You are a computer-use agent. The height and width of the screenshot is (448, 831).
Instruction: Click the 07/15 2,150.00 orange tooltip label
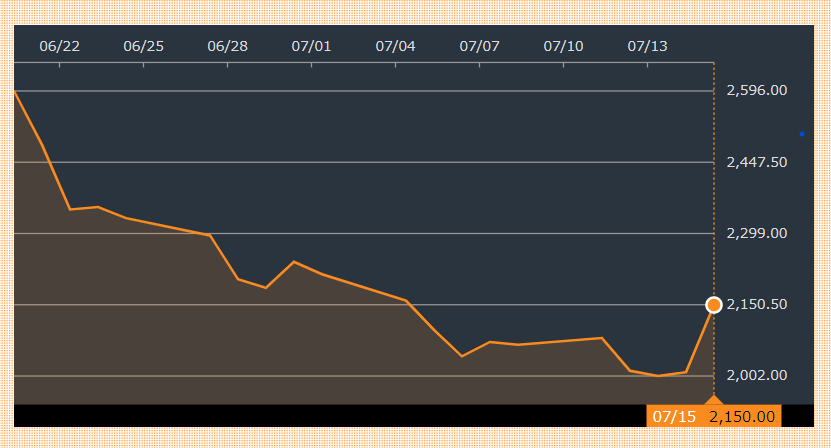713,416
